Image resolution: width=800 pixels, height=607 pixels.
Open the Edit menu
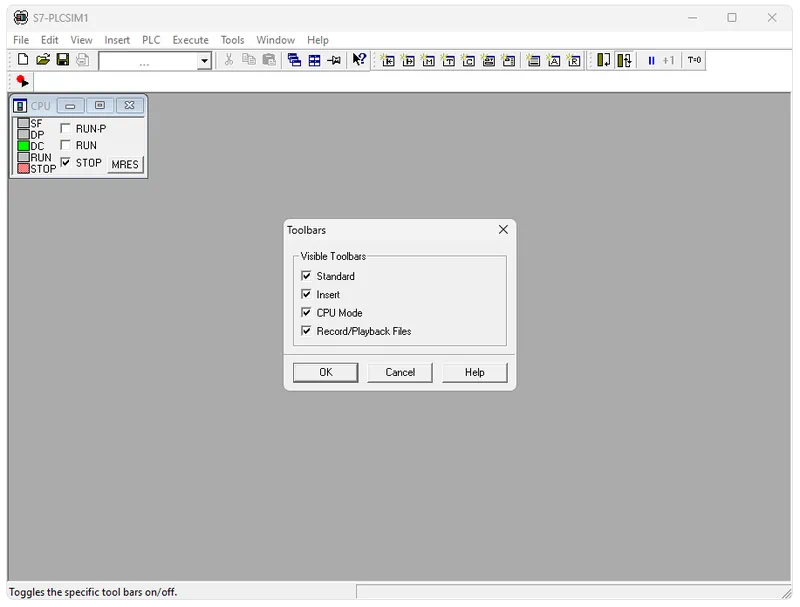point(49,40)
